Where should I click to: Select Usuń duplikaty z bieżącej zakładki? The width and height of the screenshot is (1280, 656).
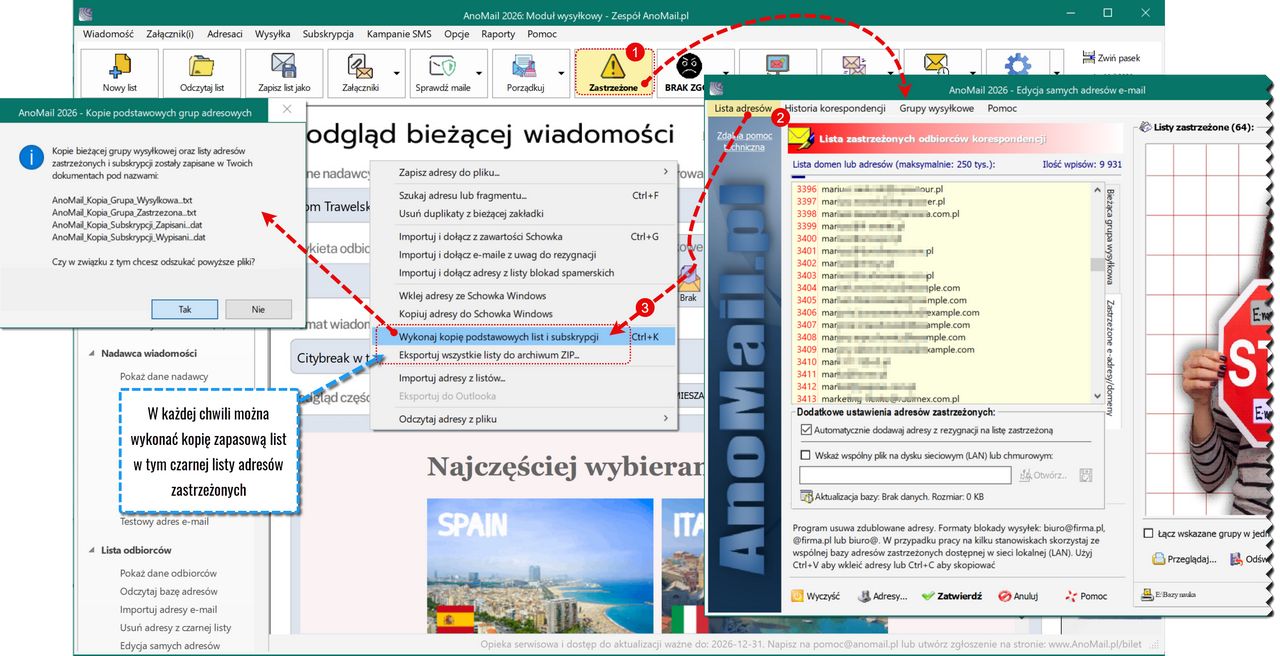coord(524,213)
